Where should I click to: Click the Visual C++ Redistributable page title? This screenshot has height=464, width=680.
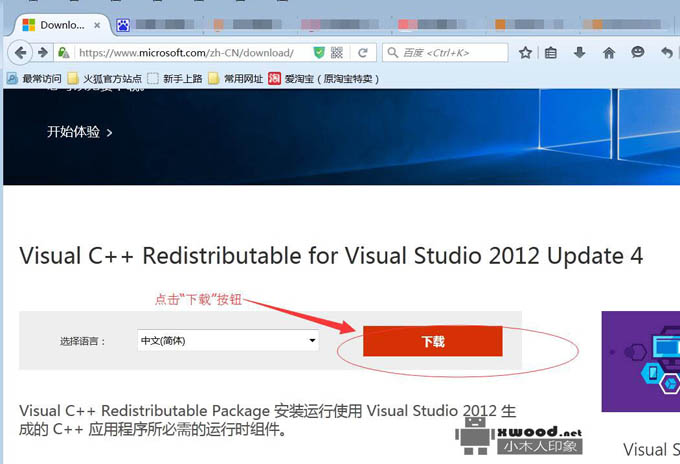click(331, 255)
